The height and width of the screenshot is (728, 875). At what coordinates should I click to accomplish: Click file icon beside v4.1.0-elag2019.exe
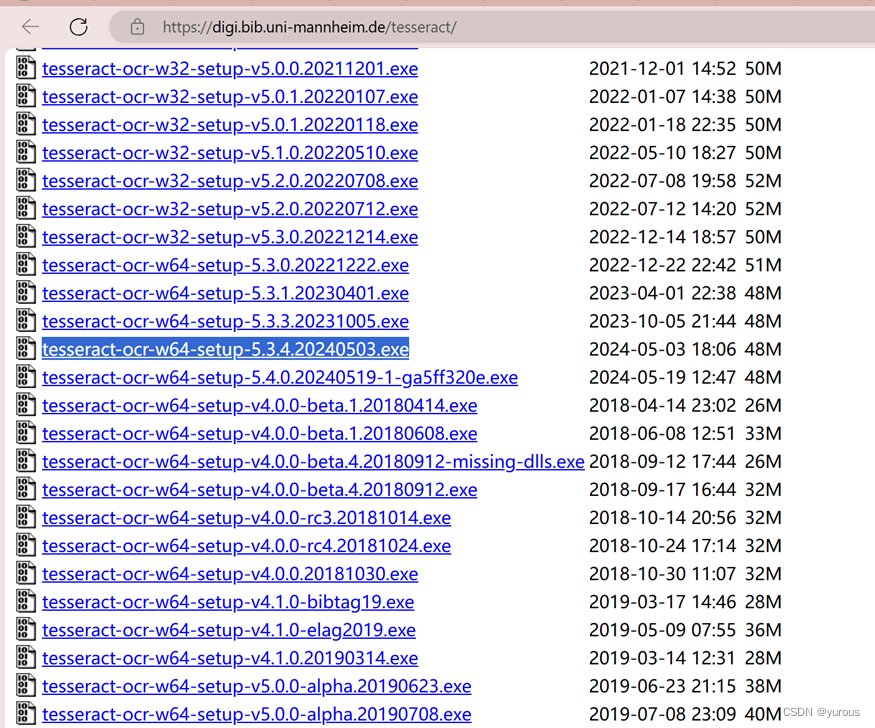pyautogui.click(x=26, y=629)
